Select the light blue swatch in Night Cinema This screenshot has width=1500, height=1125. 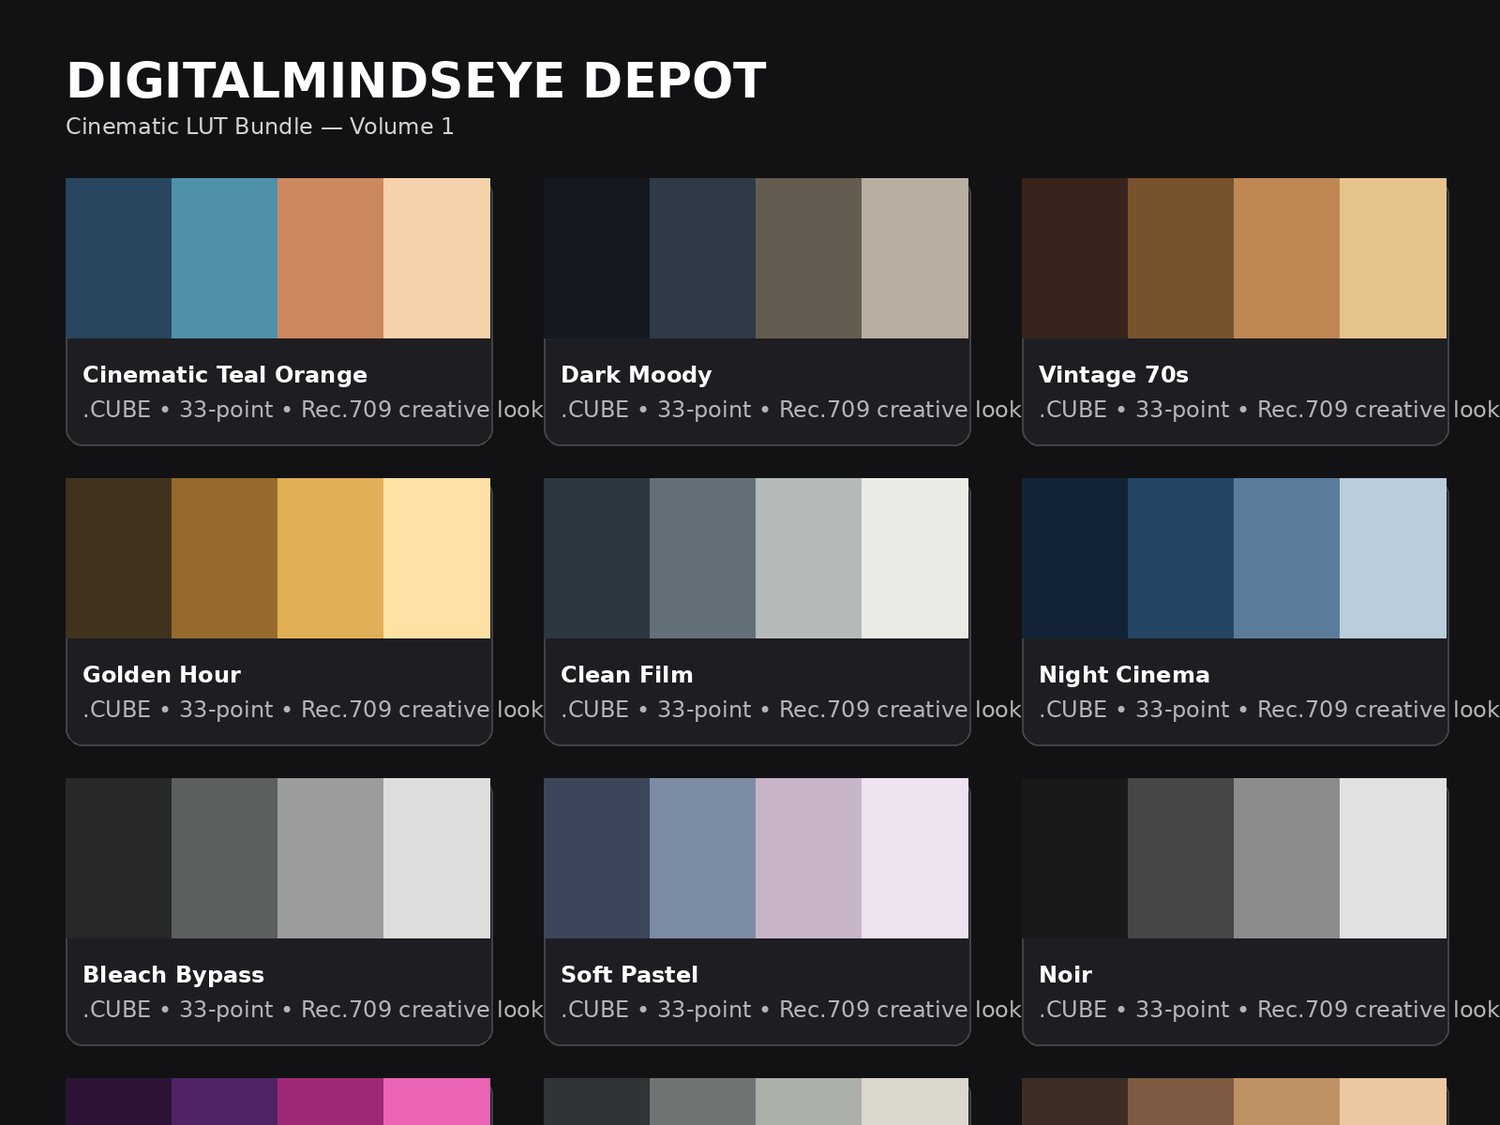click(x=1393, y=558)
